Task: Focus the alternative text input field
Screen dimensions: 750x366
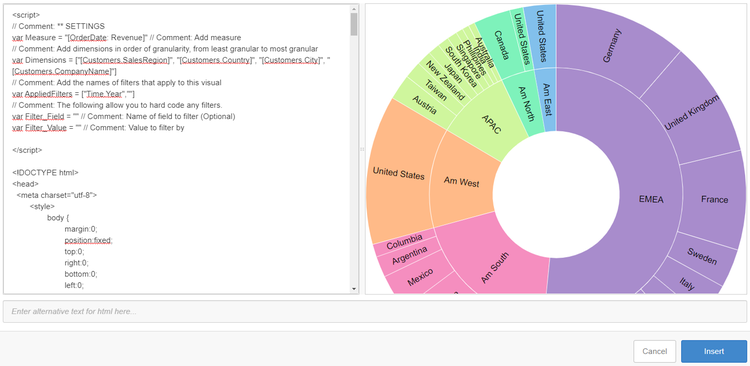Action: pyautogui.click(x=375, y=311)
